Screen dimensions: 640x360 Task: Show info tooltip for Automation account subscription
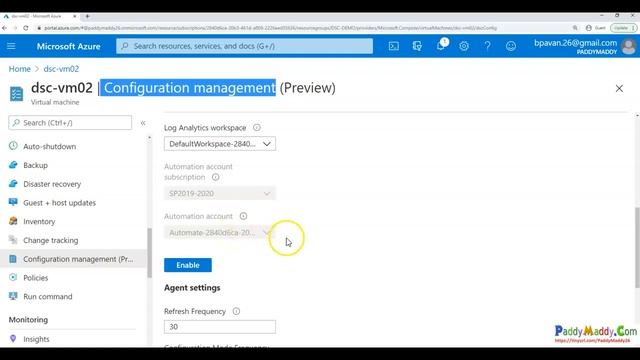(x=216, y=177)
